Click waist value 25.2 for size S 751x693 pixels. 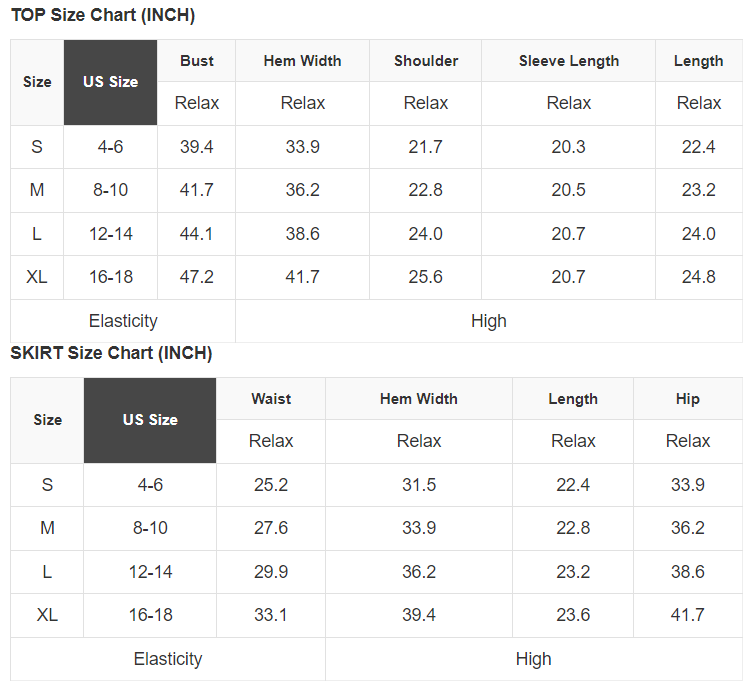271,485
